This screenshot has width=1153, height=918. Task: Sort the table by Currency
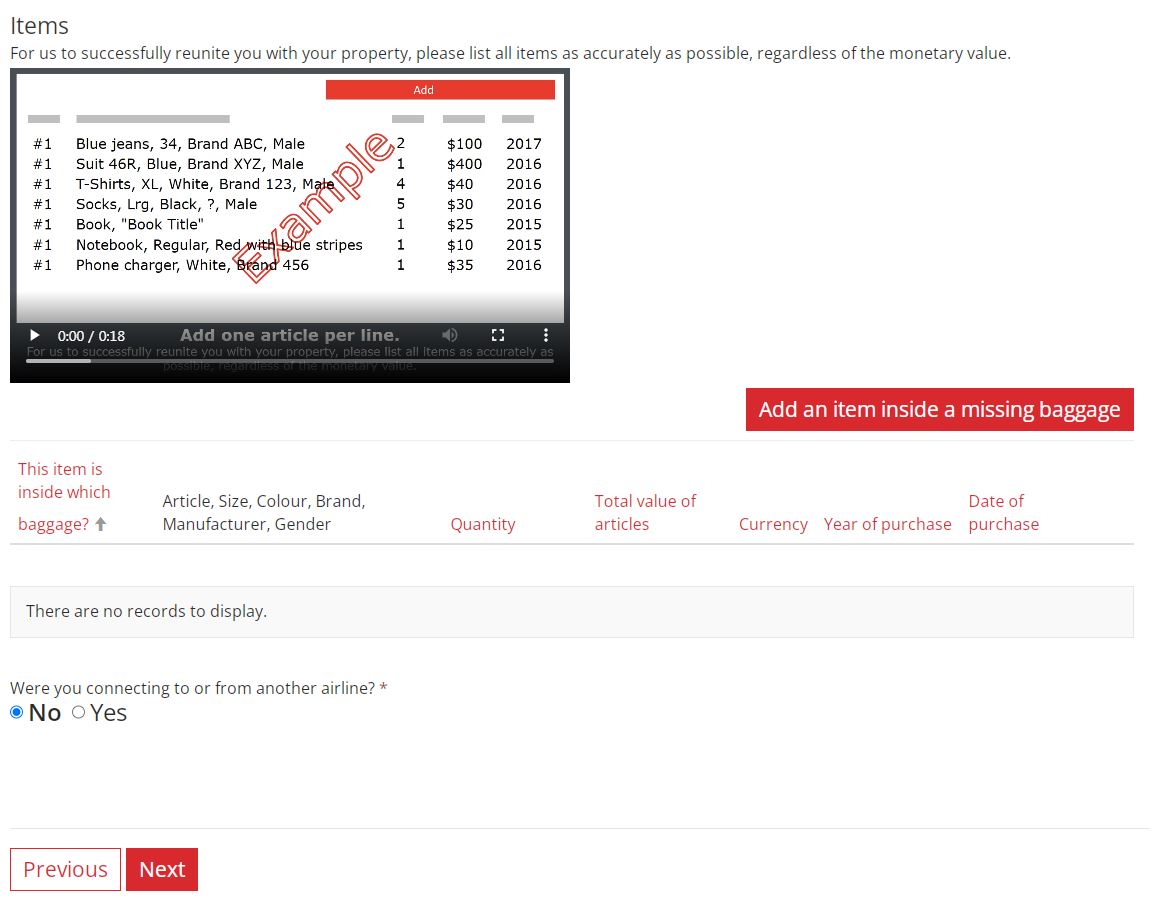pyautogui.click(x=773, y=524)
